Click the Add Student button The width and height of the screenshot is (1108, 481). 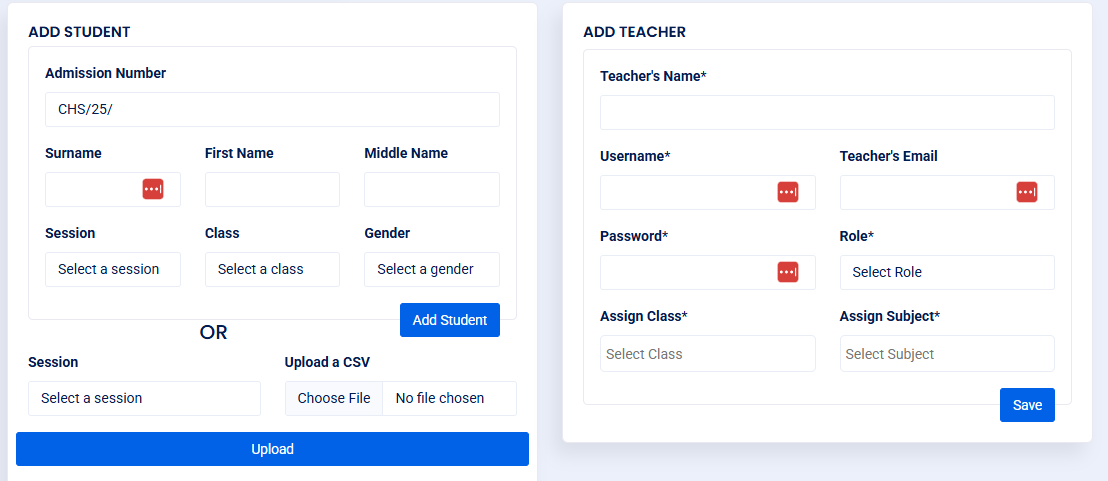449,320
